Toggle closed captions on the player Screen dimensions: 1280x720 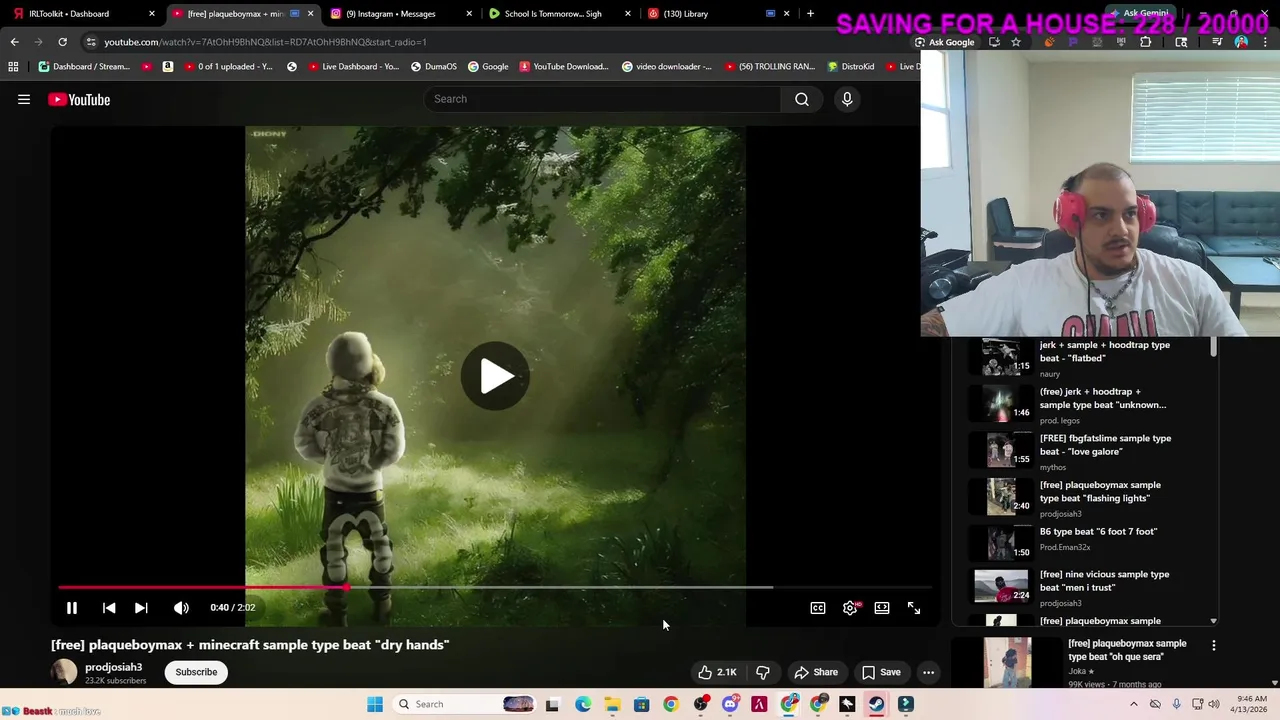pyautogui.click(x=818, y=608)
